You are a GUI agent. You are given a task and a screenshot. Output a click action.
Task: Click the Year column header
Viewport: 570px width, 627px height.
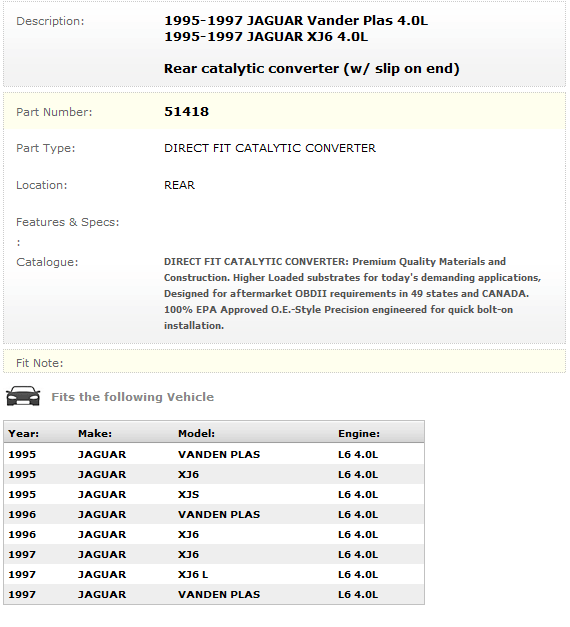(24, 433)
